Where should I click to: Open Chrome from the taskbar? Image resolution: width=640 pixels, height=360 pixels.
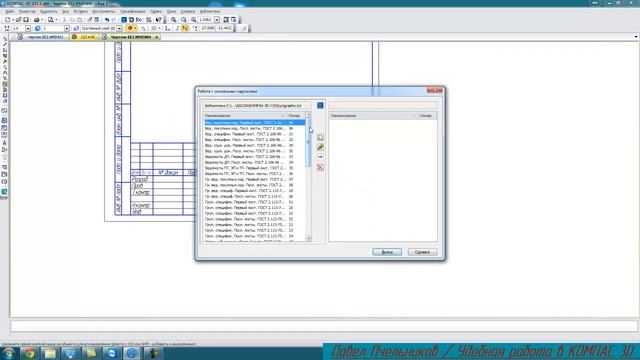[x=29, y=353]
